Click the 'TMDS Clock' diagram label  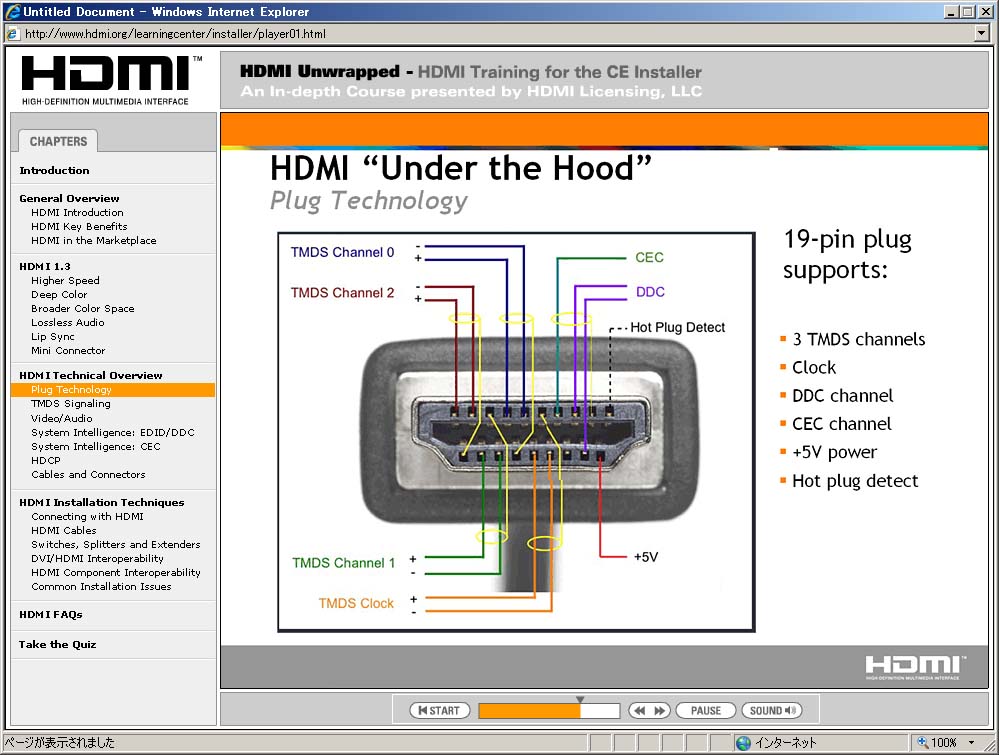[x=356, y=603]
